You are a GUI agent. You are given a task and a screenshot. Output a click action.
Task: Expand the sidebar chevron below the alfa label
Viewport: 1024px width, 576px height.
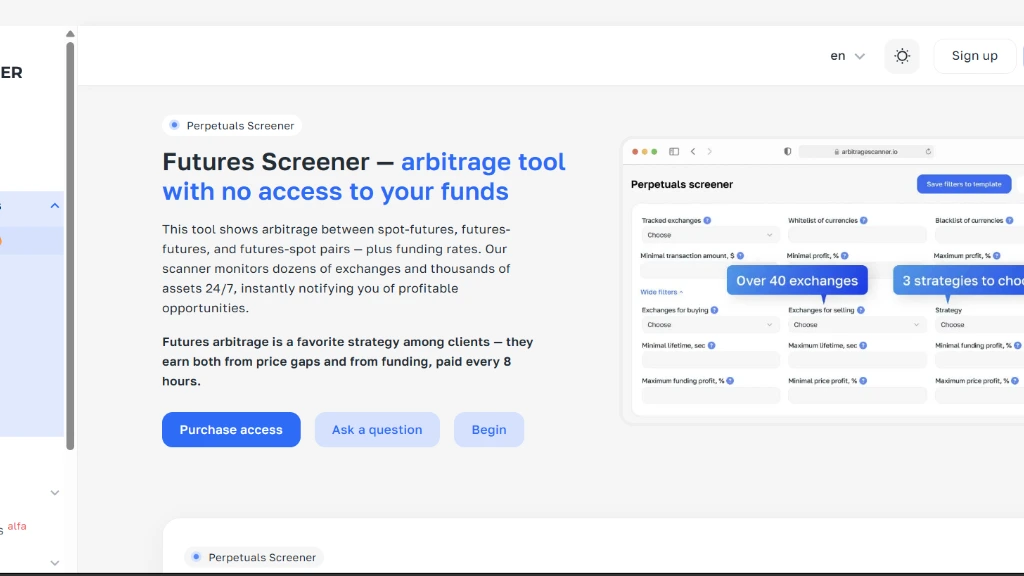click(x=55, y=563)
